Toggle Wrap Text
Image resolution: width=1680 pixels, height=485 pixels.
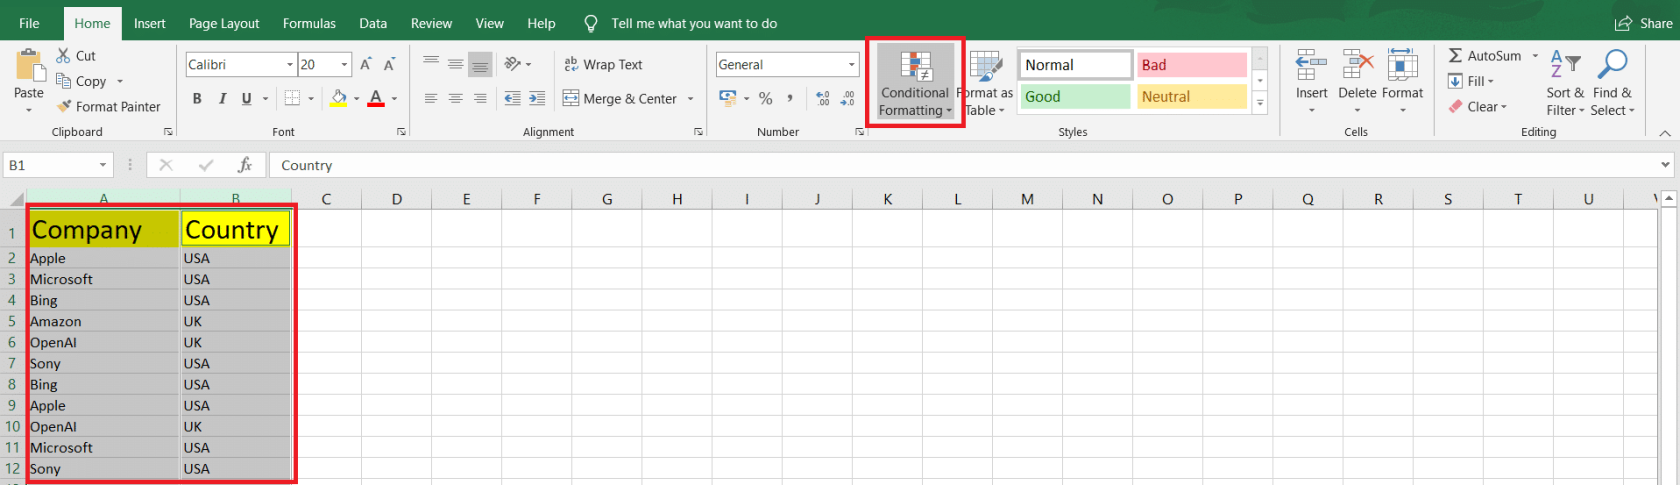tap(603, 64)
